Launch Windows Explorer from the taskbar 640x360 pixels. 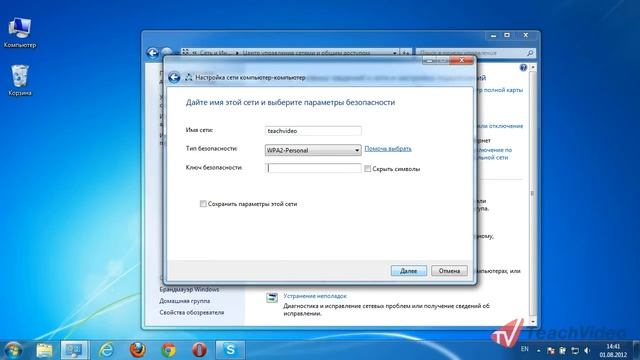click(44, 350)
